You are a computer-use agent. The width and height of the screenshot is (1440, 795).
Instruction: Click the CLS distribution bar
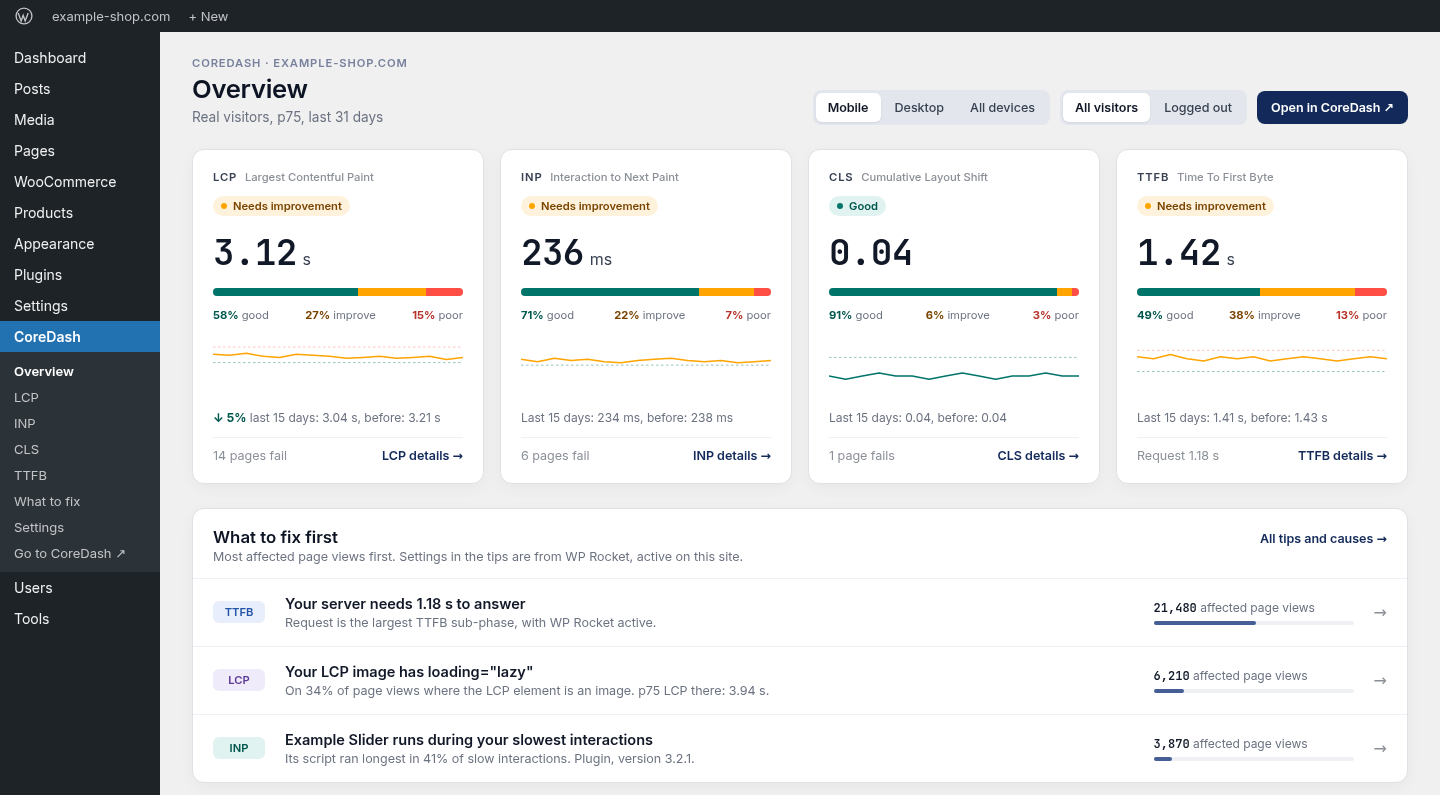click(x=954, y=292)
